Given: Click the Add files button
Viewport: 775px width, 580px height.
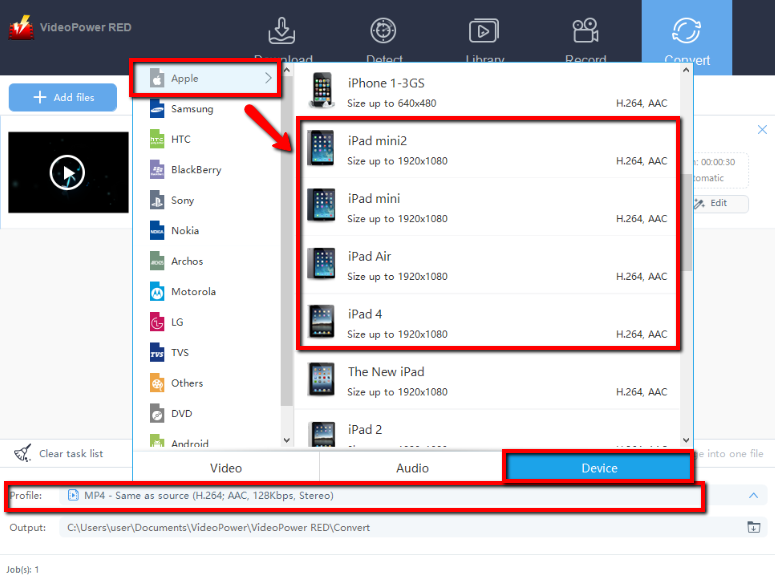Looking at the screenshot, I should point(63,97).
